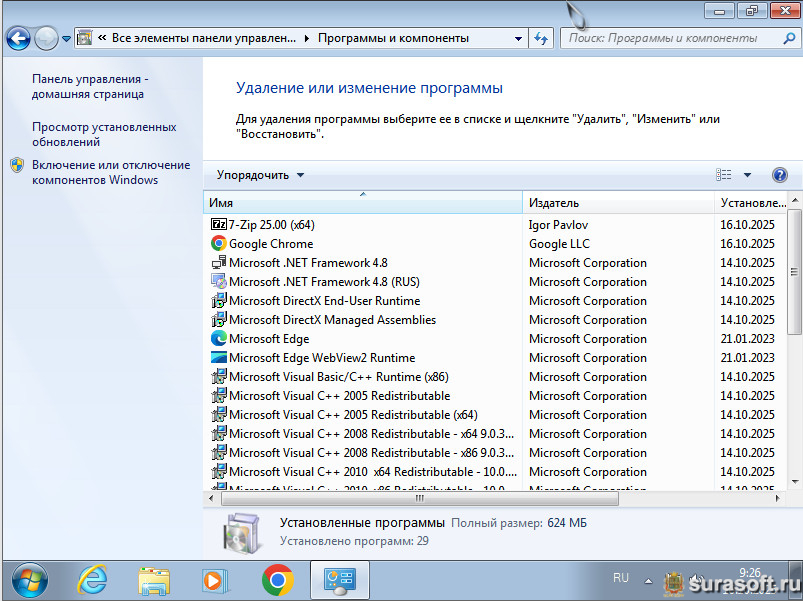The width and height of the screenshot is (803, 601).
Task: Expand the Упорядочить dropdown menu
Action: click(x=260, y=175)
